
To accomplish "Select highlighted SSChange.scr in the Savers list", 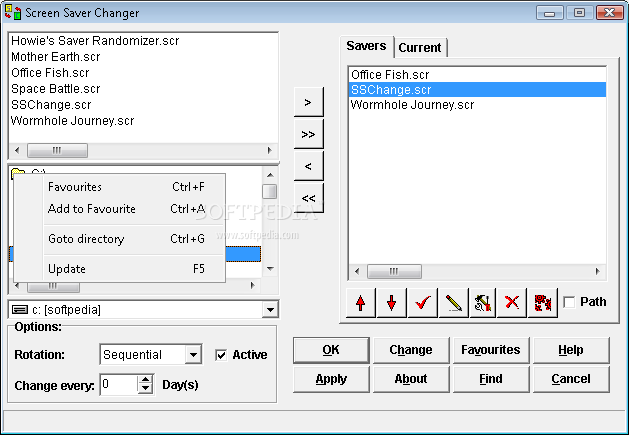I will pyautogui.click(x=477, y=89).
